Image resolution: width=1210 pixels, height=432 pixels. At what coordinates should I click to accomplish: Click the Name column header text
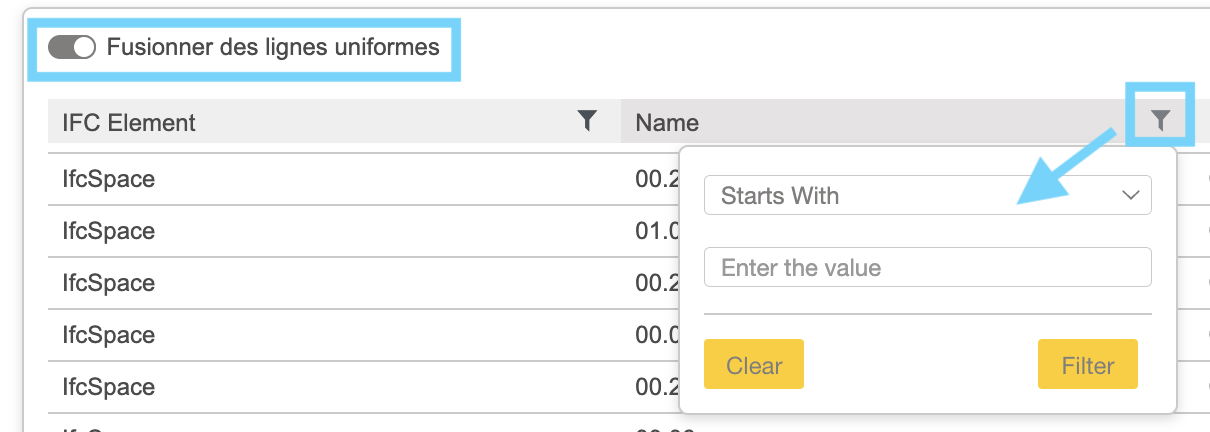(x=667, y=123)
